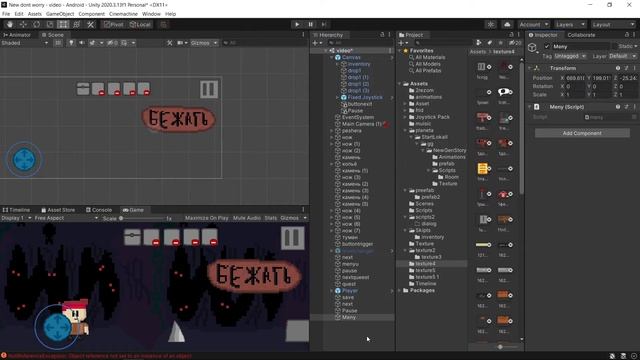The image size is (640, 360).
Task: Select Main Camera (1) in Hierarchy
Action: click(362, 124)
